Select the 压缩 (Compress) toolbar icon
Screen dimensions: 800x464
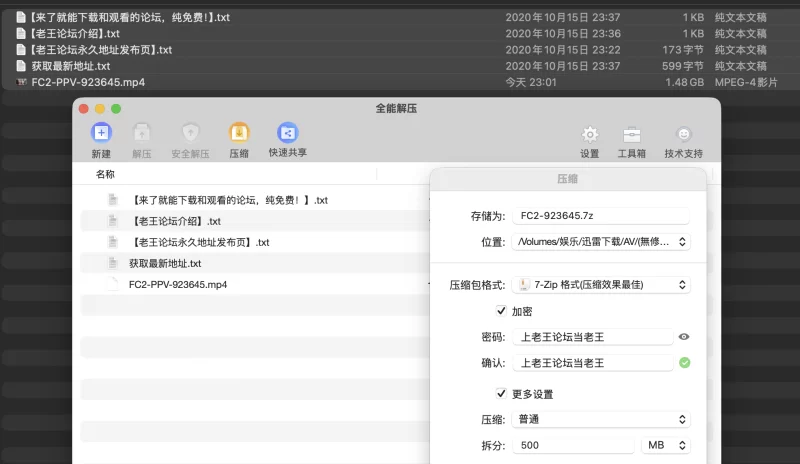point(238,133)
